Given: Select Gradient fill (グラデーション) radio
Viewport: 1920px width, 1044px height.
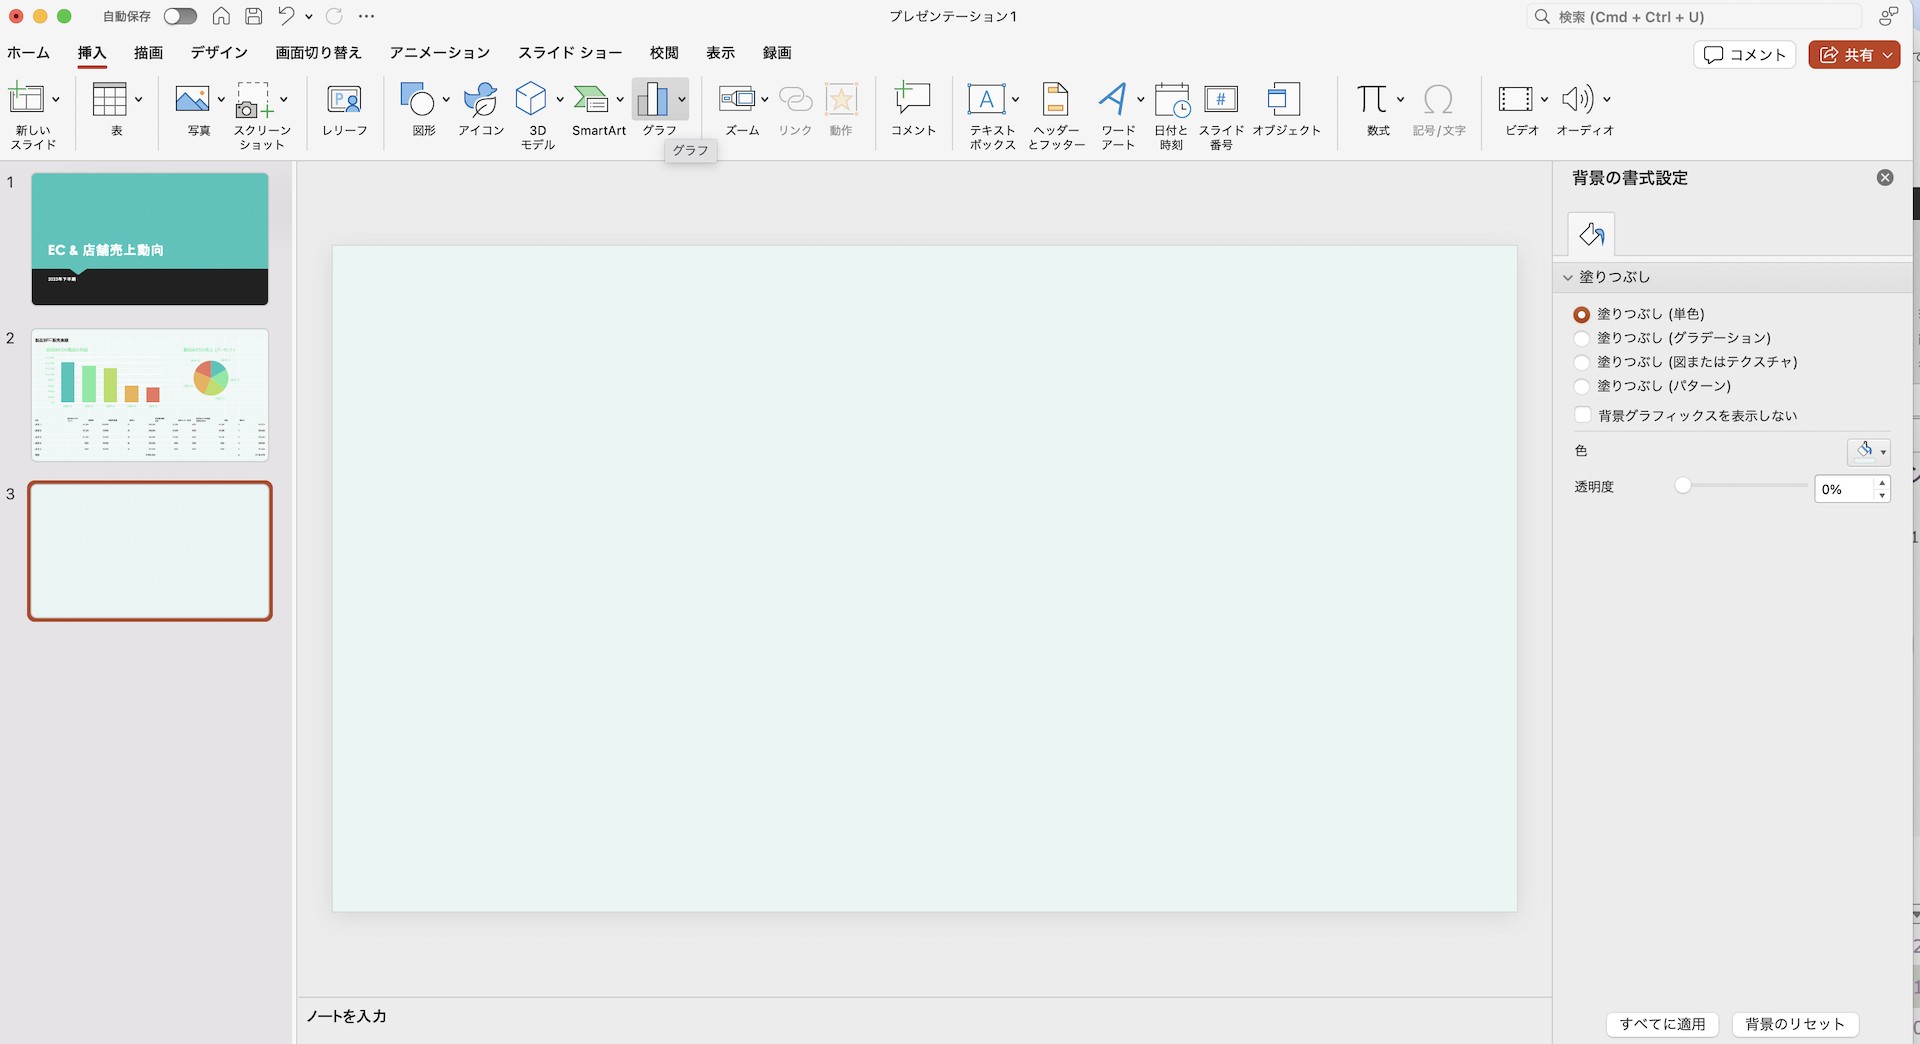Looking at the screenshot, I should [1581, 338].
